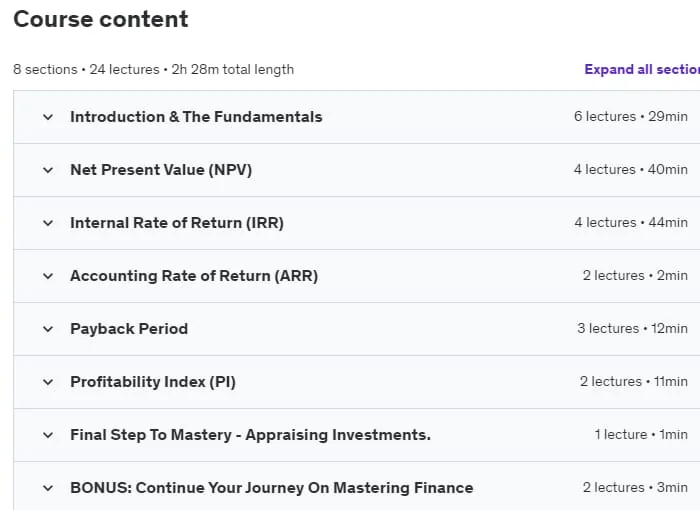Open BONUS: Continue Your Journey section title

271,488
